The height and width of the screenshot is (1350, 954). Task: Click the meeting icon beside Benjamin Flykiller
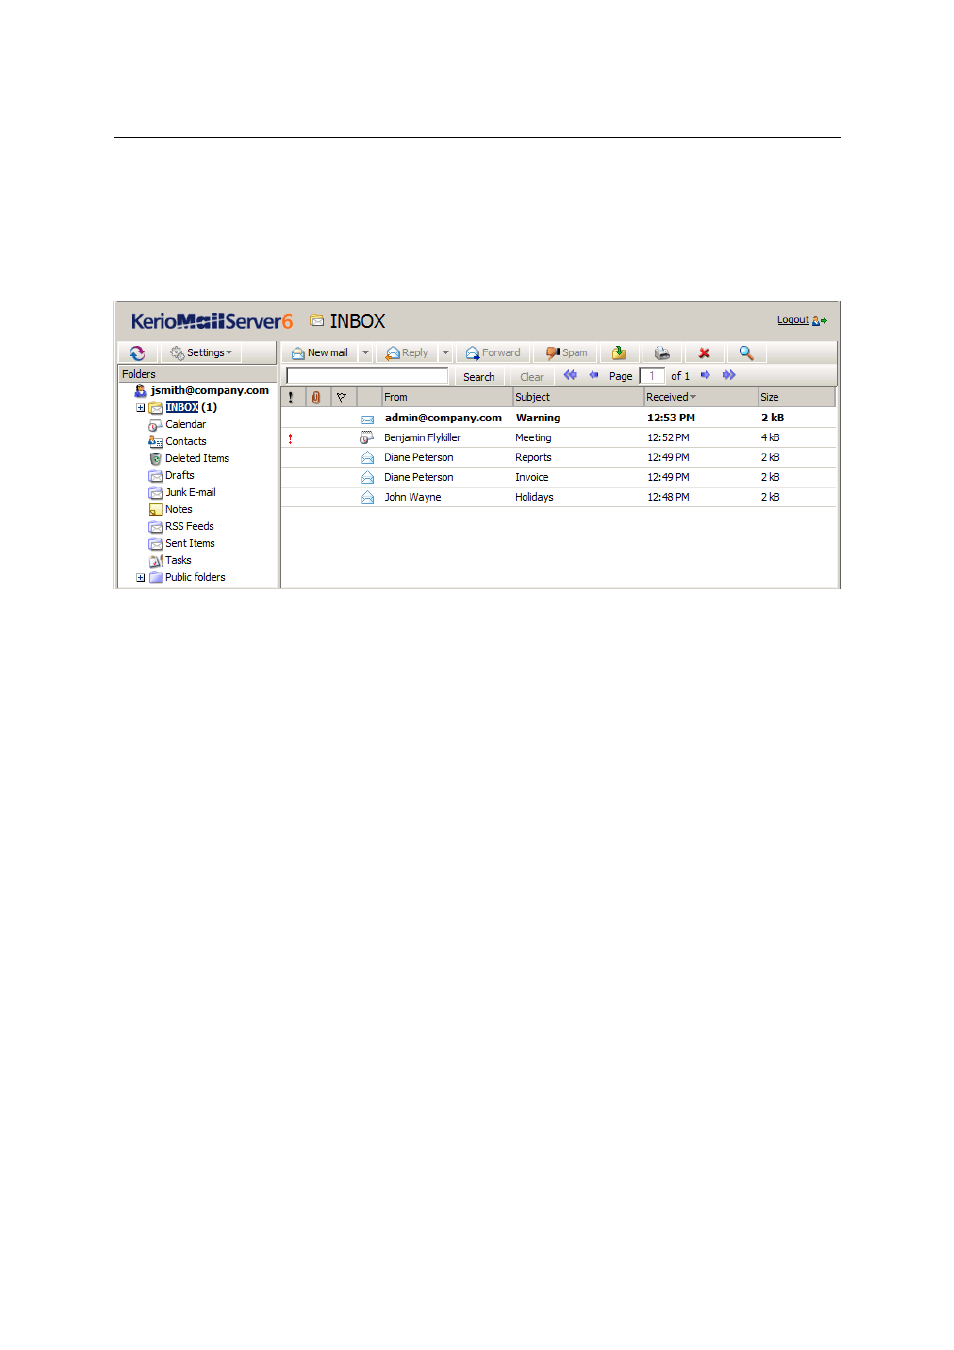[x=367, y=438]
